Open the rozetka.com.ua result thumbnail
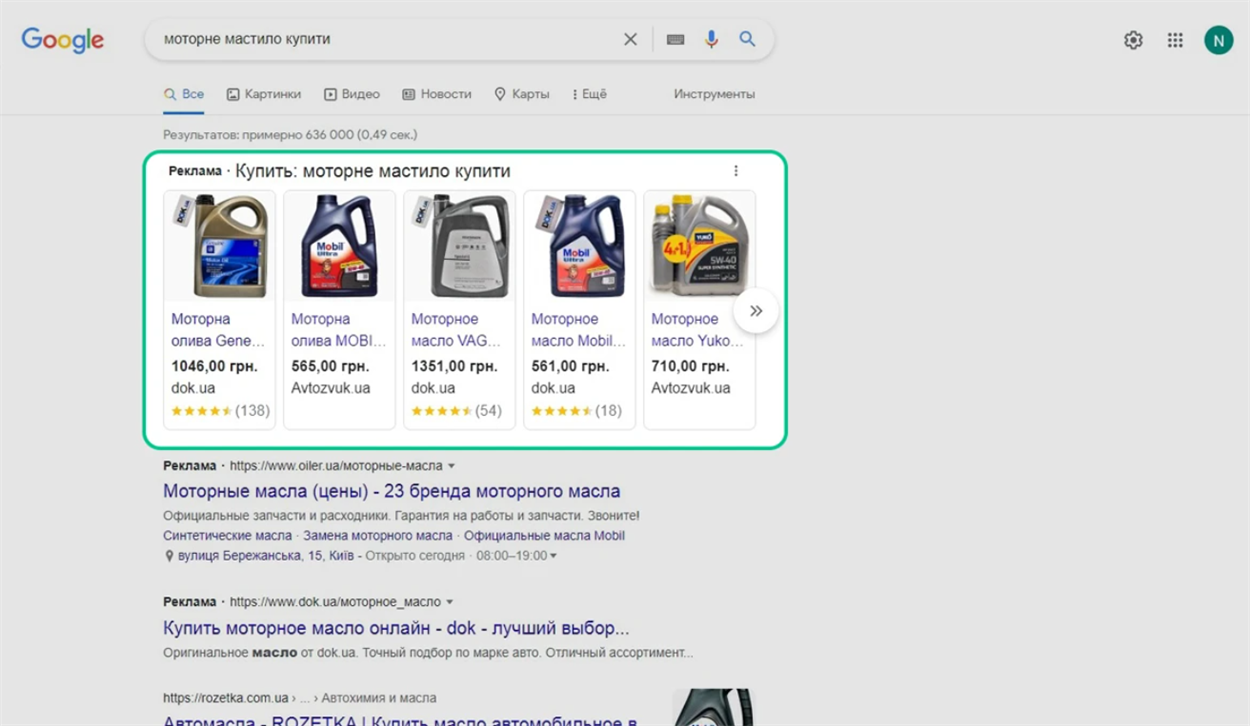This screenshot has width=1250, height=726. 713,707
